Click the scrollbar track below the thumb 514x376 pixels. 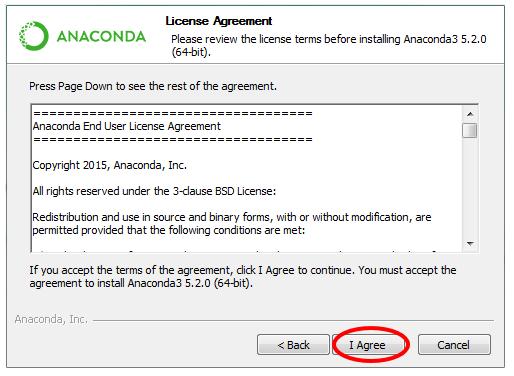coord(470,187)
